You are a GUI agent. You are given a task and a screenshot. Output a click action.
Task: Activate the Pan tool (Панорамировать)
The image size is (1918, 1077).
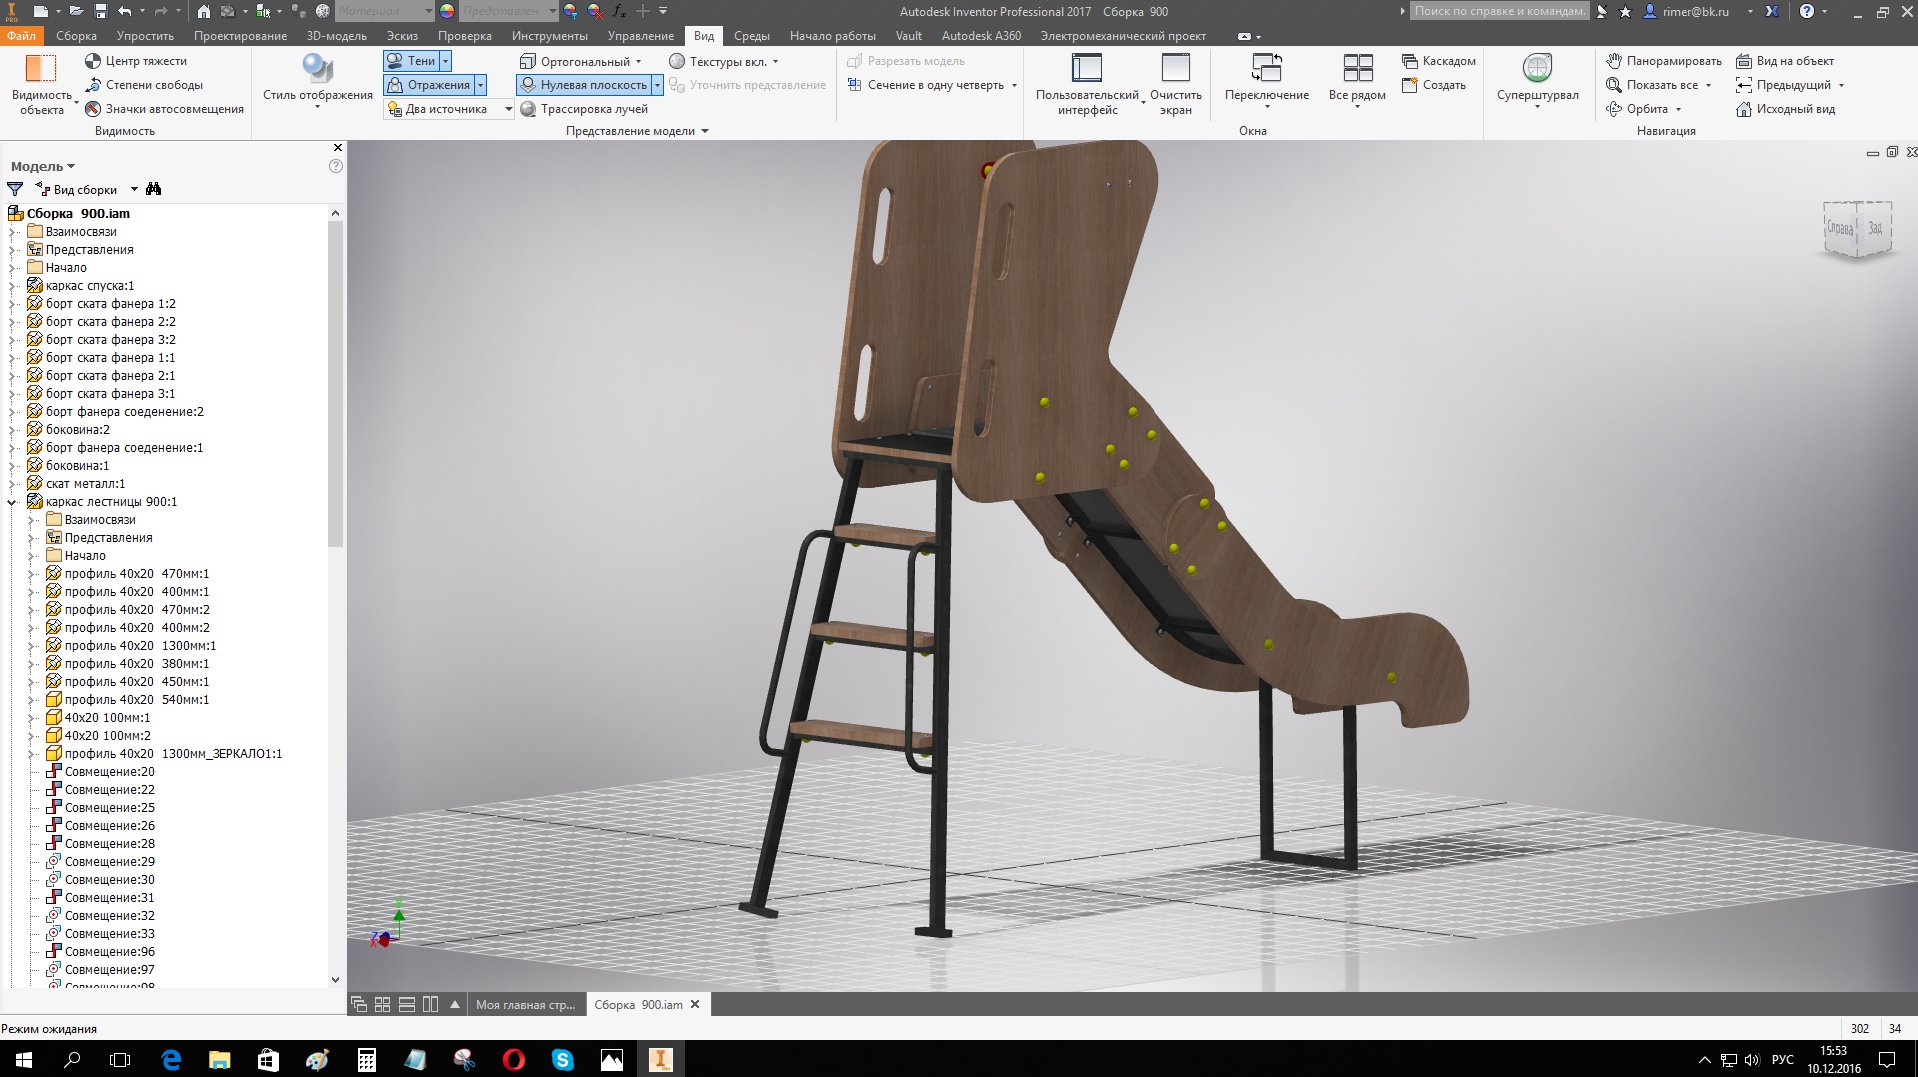pyautogui.click(x=1613, y=61)
